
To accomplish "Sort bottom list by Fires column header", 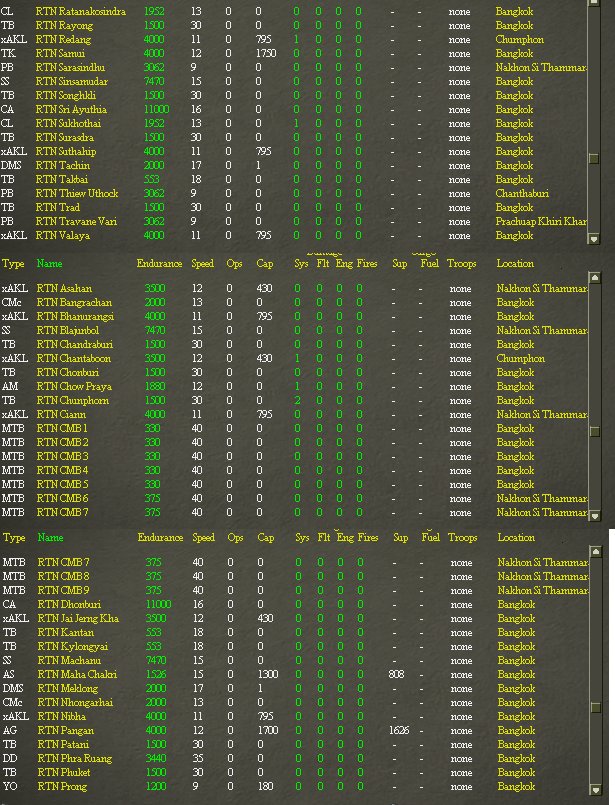I will 368,538.
